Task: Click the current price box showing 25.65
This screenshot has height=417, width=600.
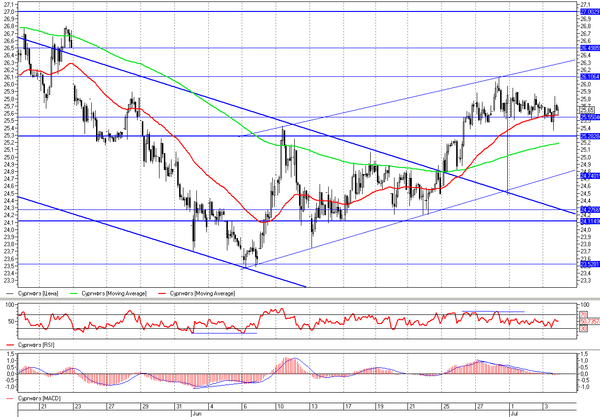Action: click(587, 110)
